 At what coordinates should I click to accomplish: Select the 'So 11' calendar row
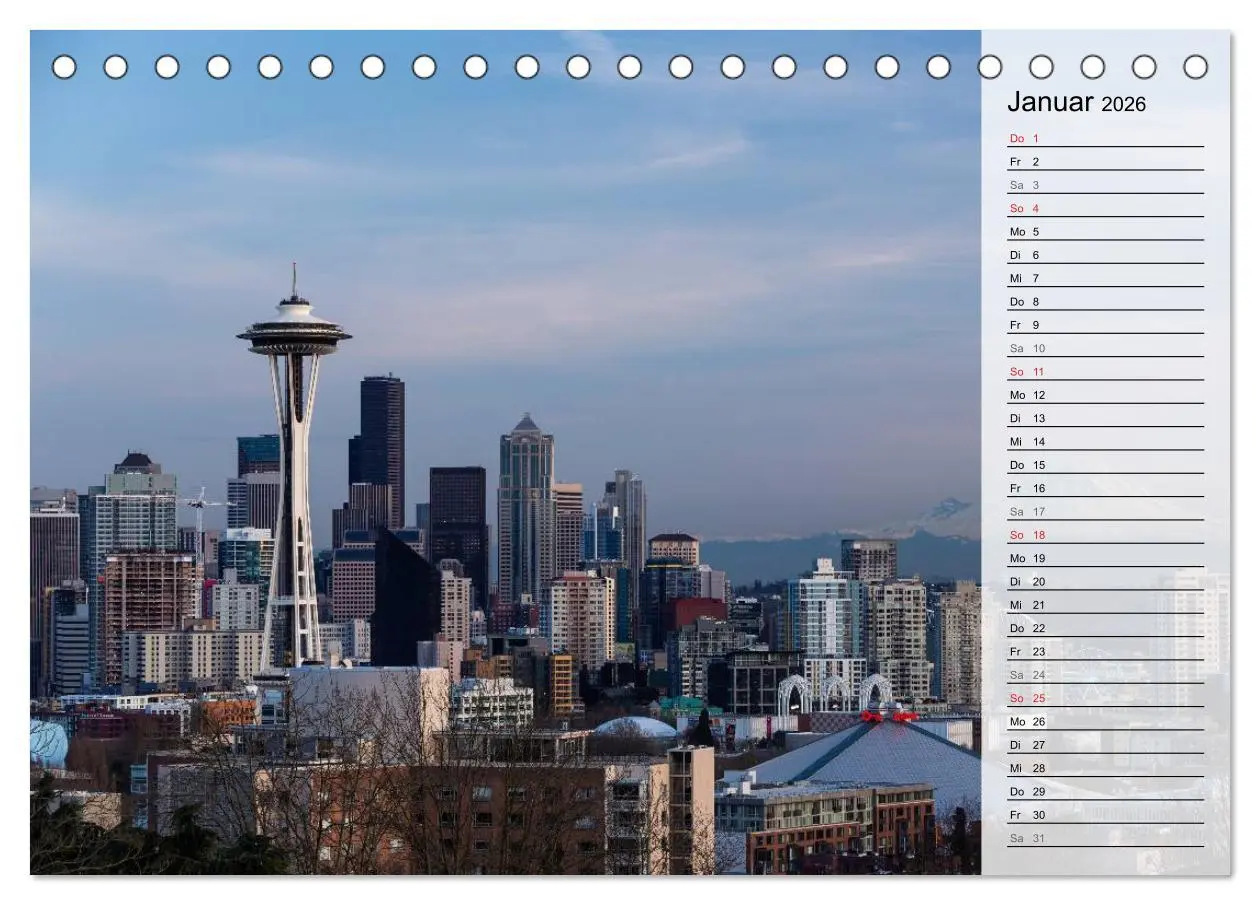click(x=1105, y=371)
